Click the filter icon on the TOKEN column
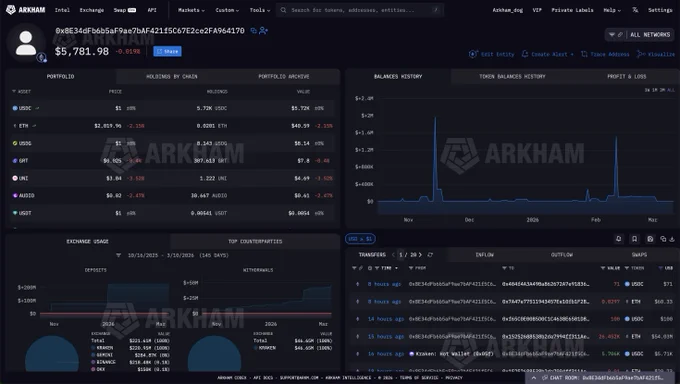 click(x=627, y=268)
